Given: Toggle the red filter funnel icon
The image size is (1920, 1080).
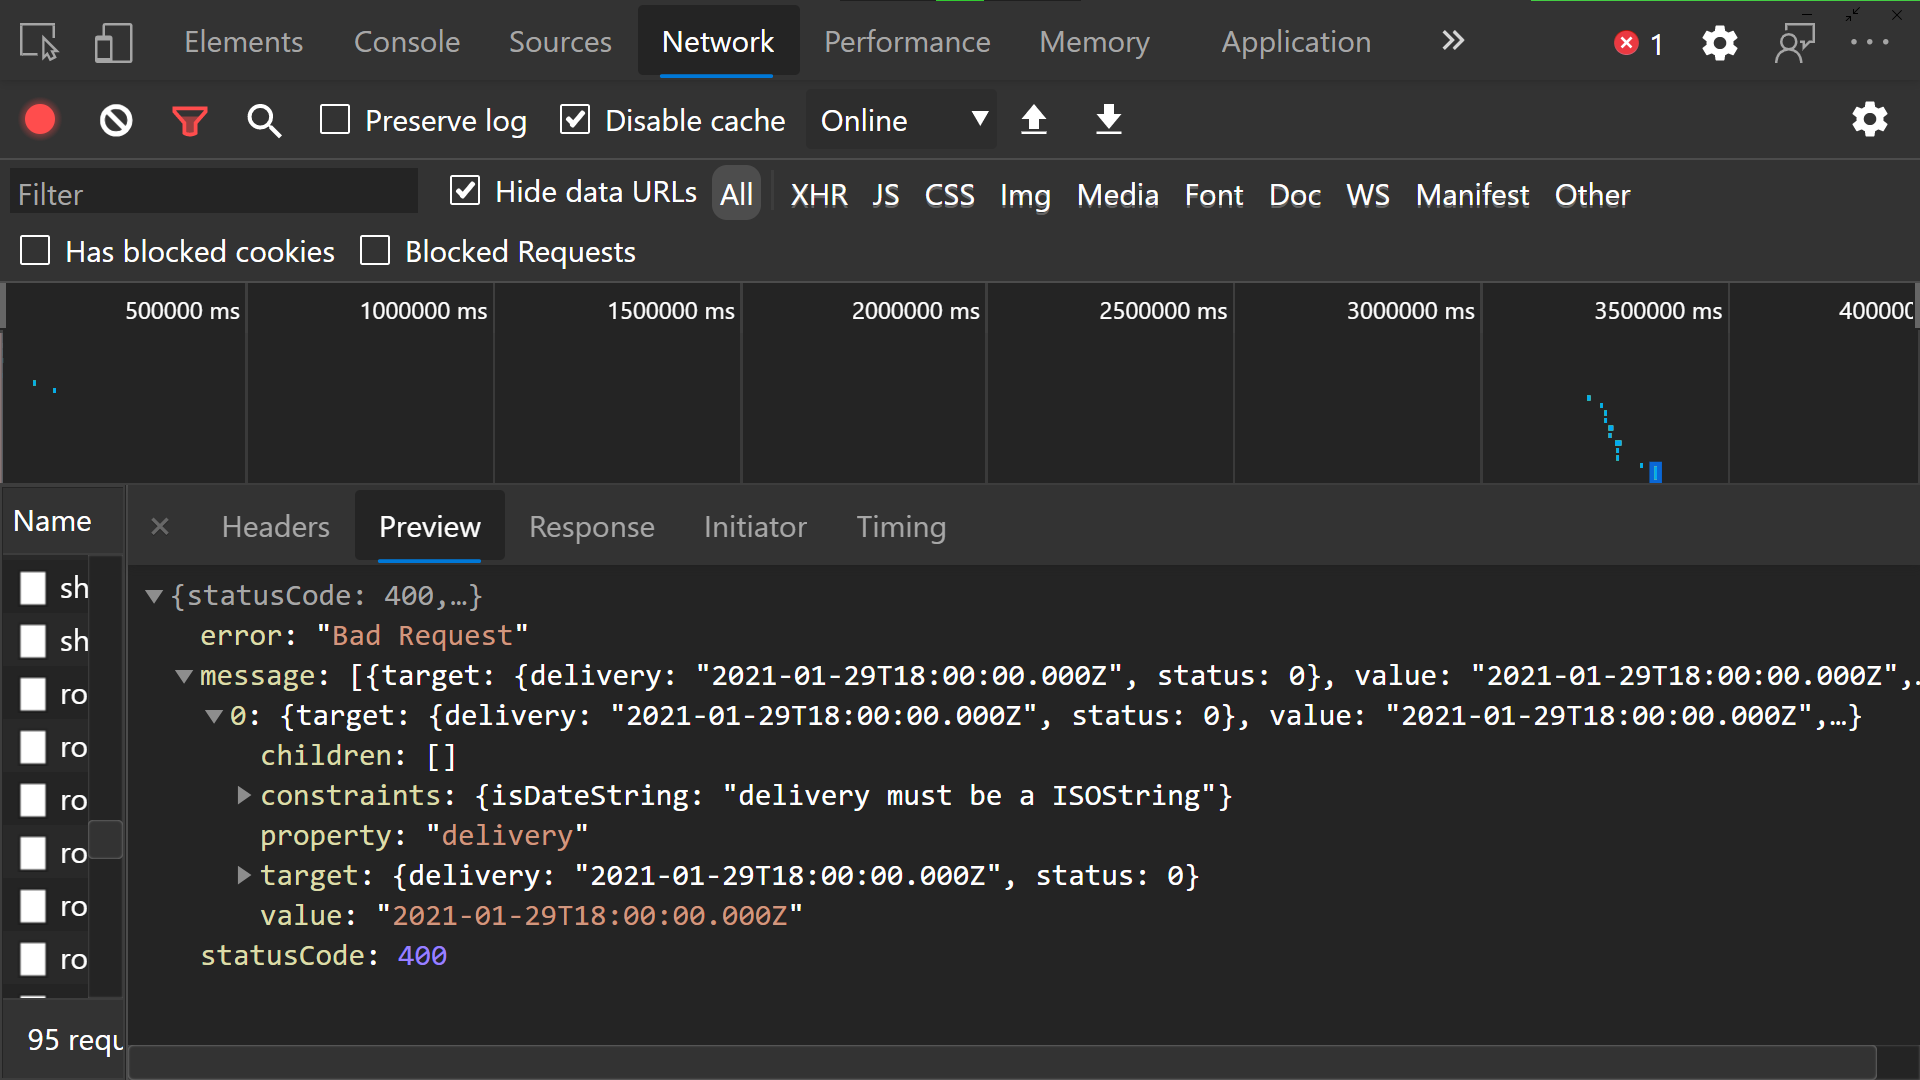Looking at the screenshot, I should [x=189, y=121].
